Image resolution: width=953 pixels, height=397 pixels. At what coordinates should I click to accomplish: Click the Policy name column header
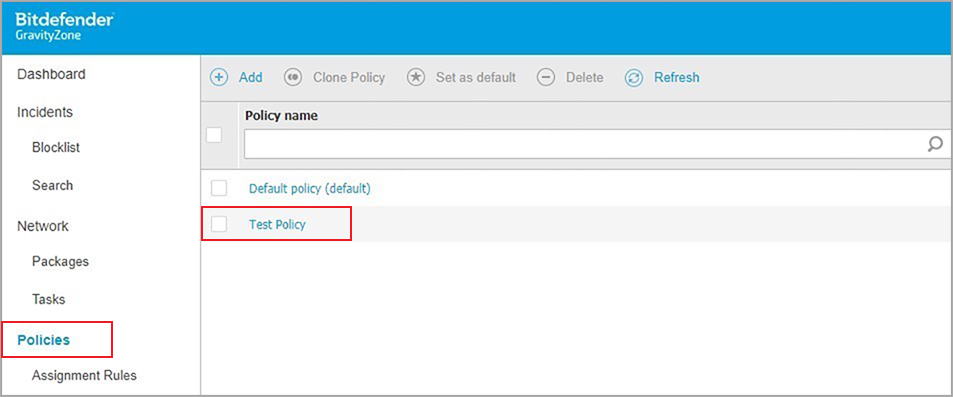pyautogui.click(x=281, y=116)
